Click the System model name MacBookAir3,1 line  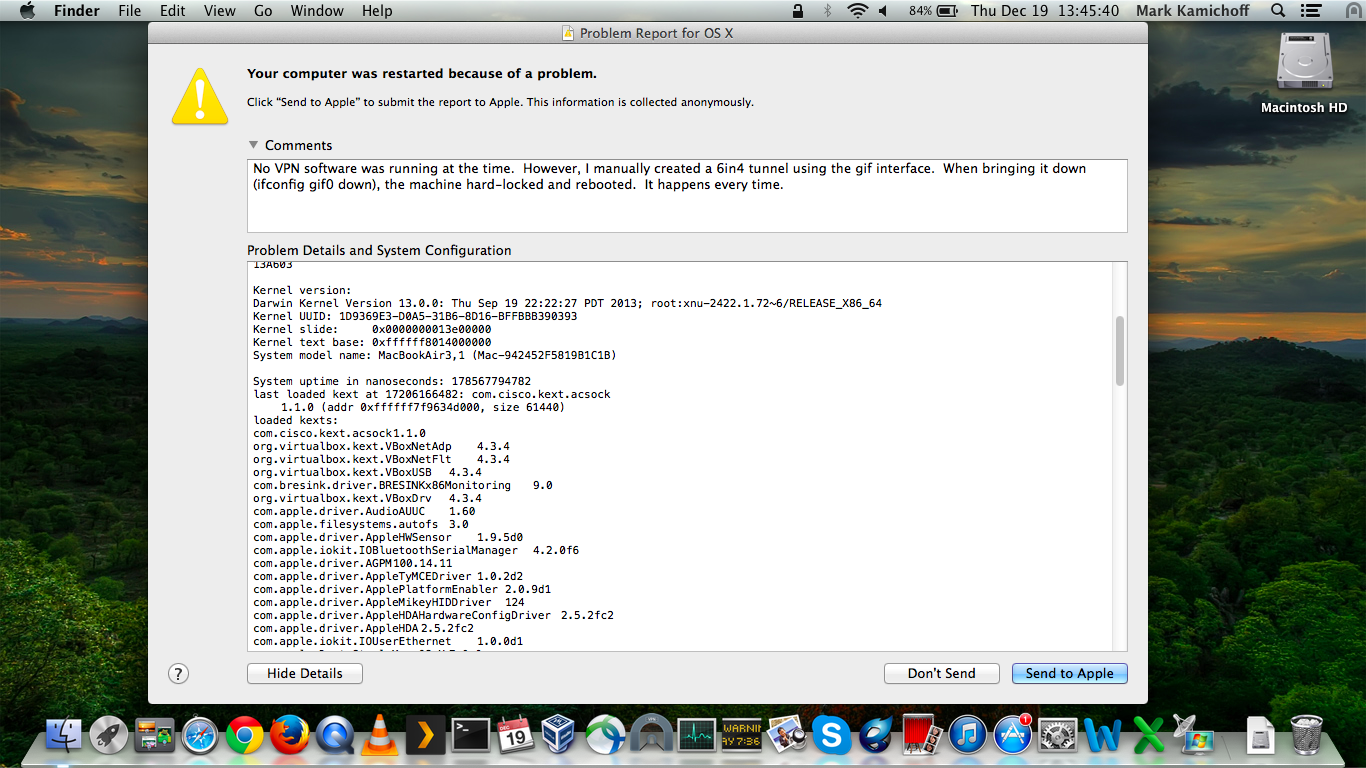[434, 355]
